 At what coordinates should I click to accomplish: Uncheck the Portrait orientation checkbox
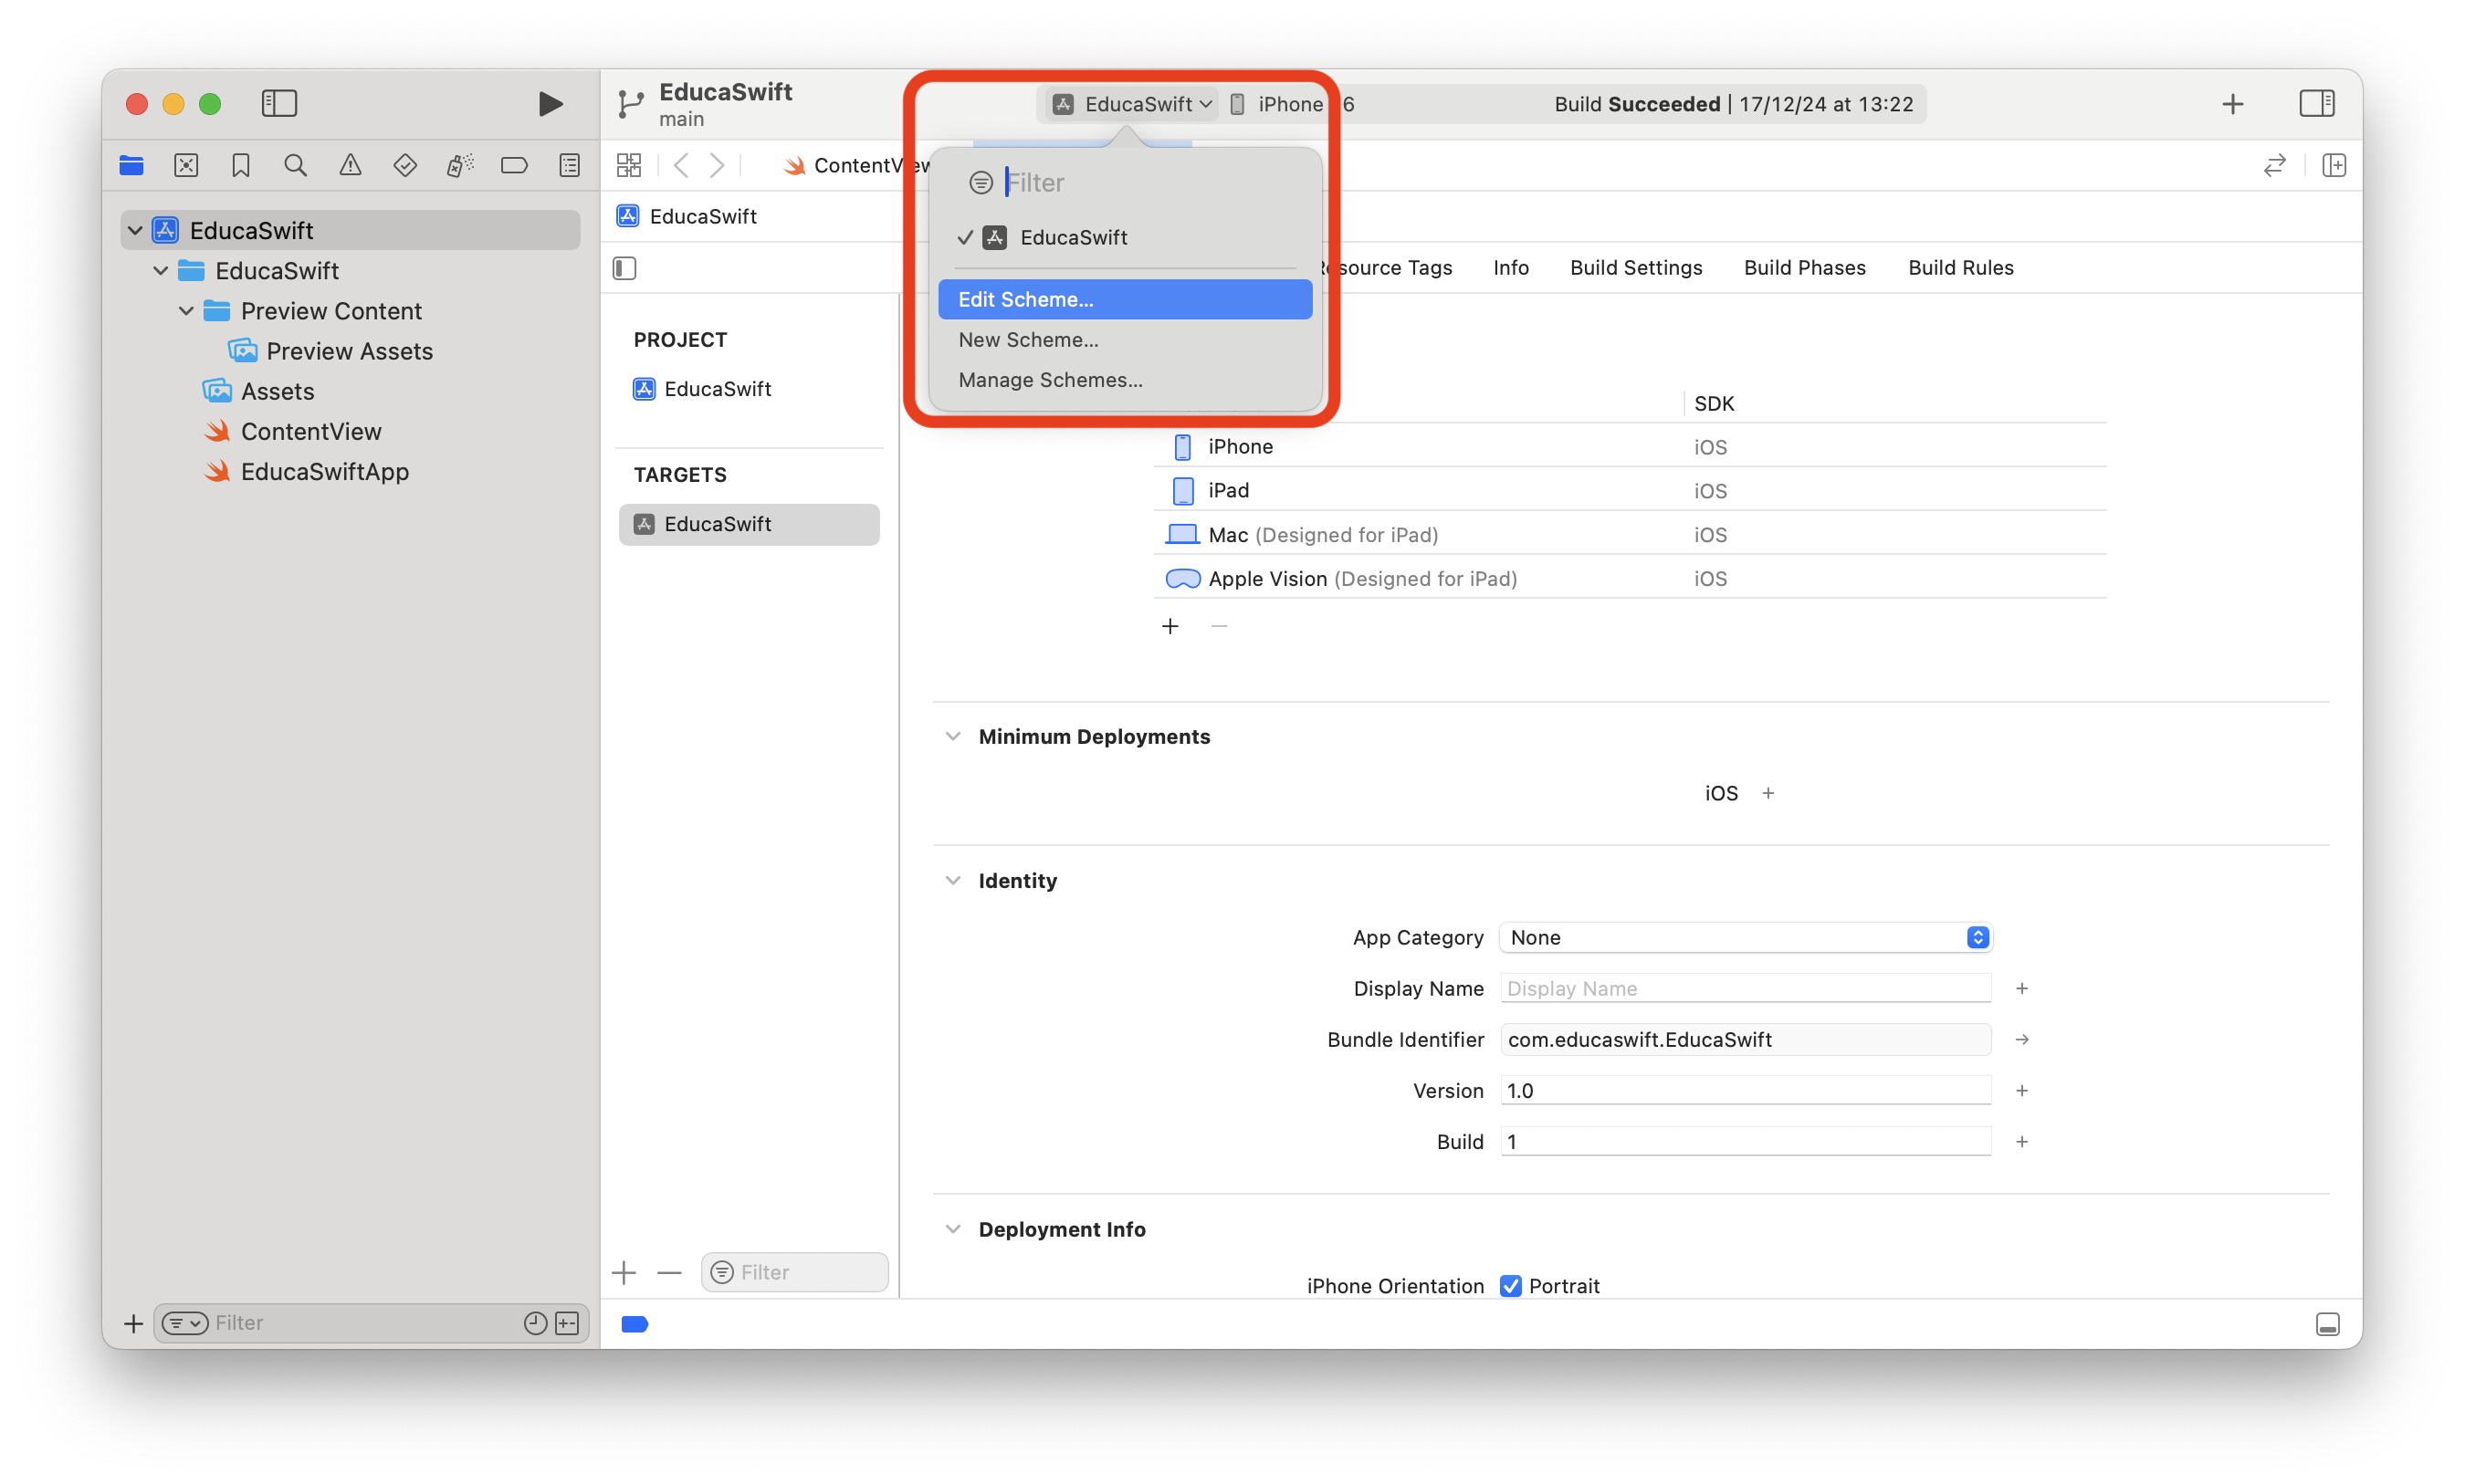point(1510,1286)
